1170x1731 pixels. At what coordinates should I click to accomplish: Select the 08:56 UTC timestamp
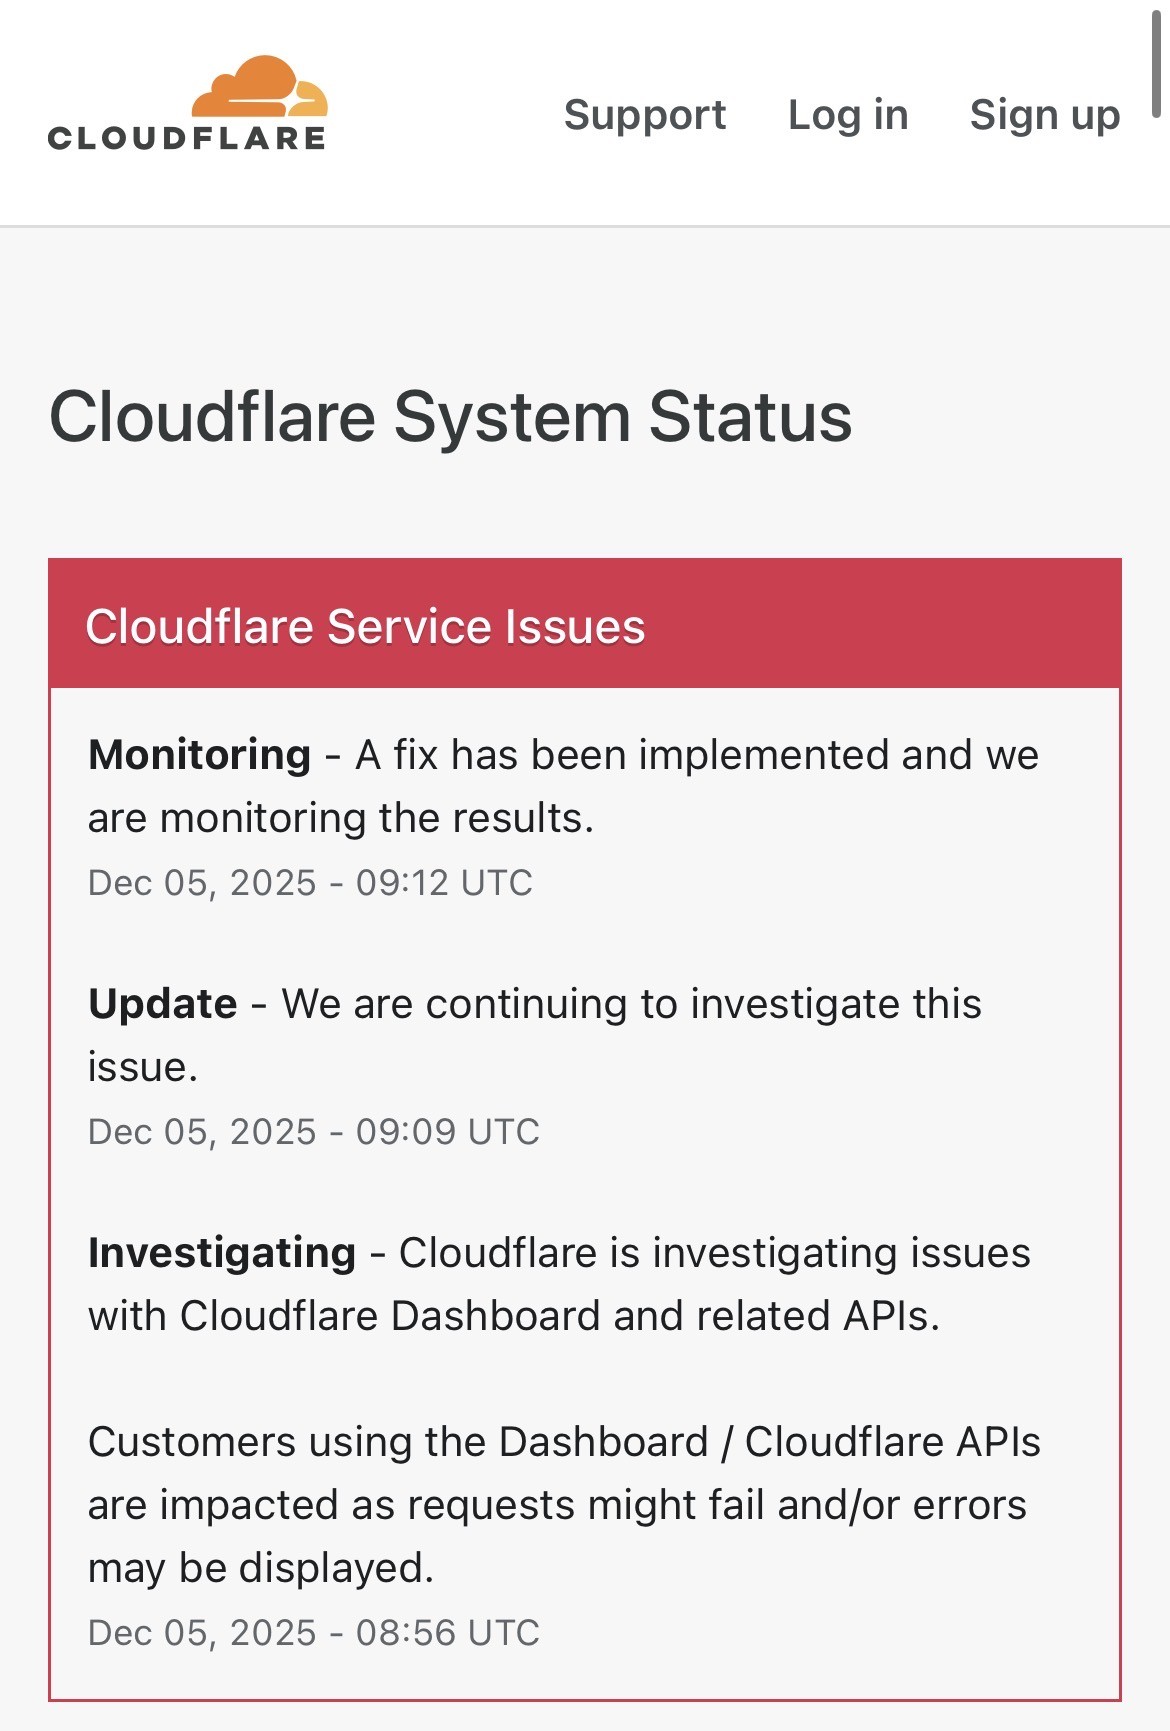314,1633
